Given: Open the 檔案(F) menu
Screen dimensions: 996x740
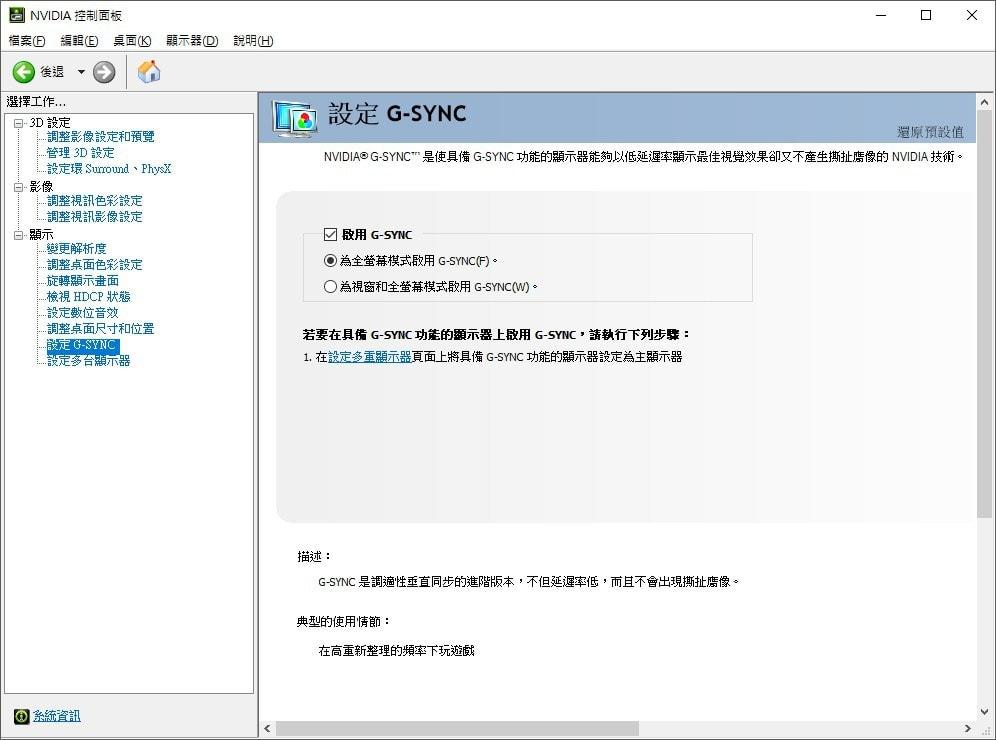Looking at the screenshot, I should click(27, 41).
